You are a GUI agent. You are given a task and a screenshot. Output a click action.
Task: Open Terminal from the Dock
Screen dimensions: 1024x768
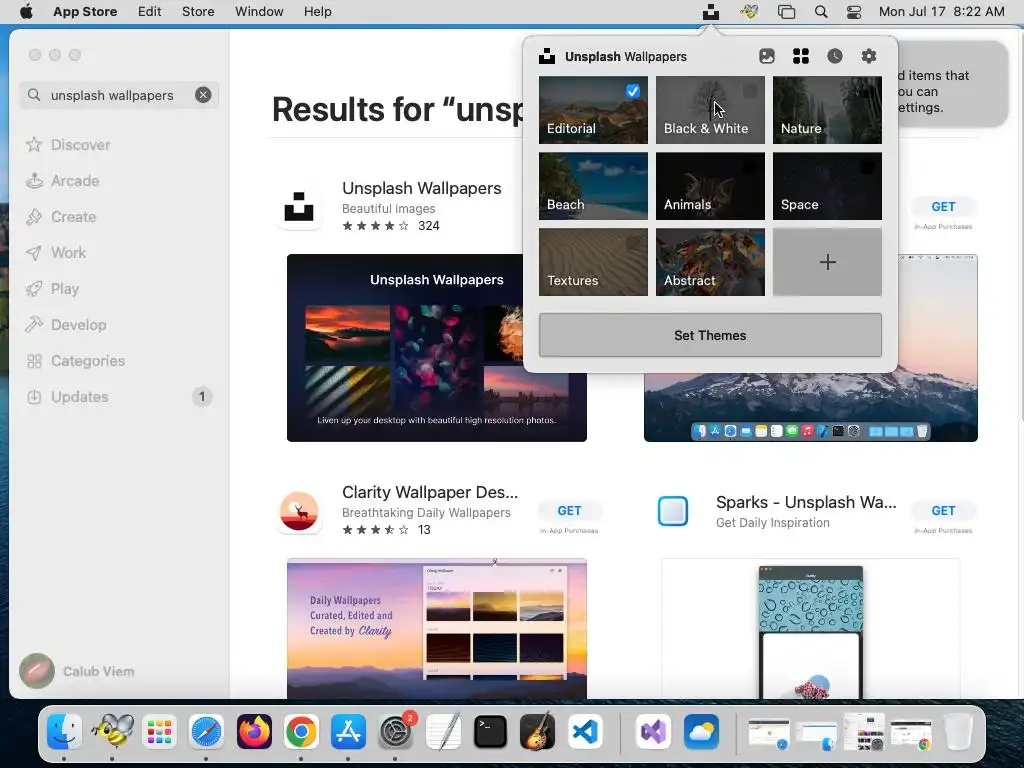pyautogui.click(x=490, y=731)
